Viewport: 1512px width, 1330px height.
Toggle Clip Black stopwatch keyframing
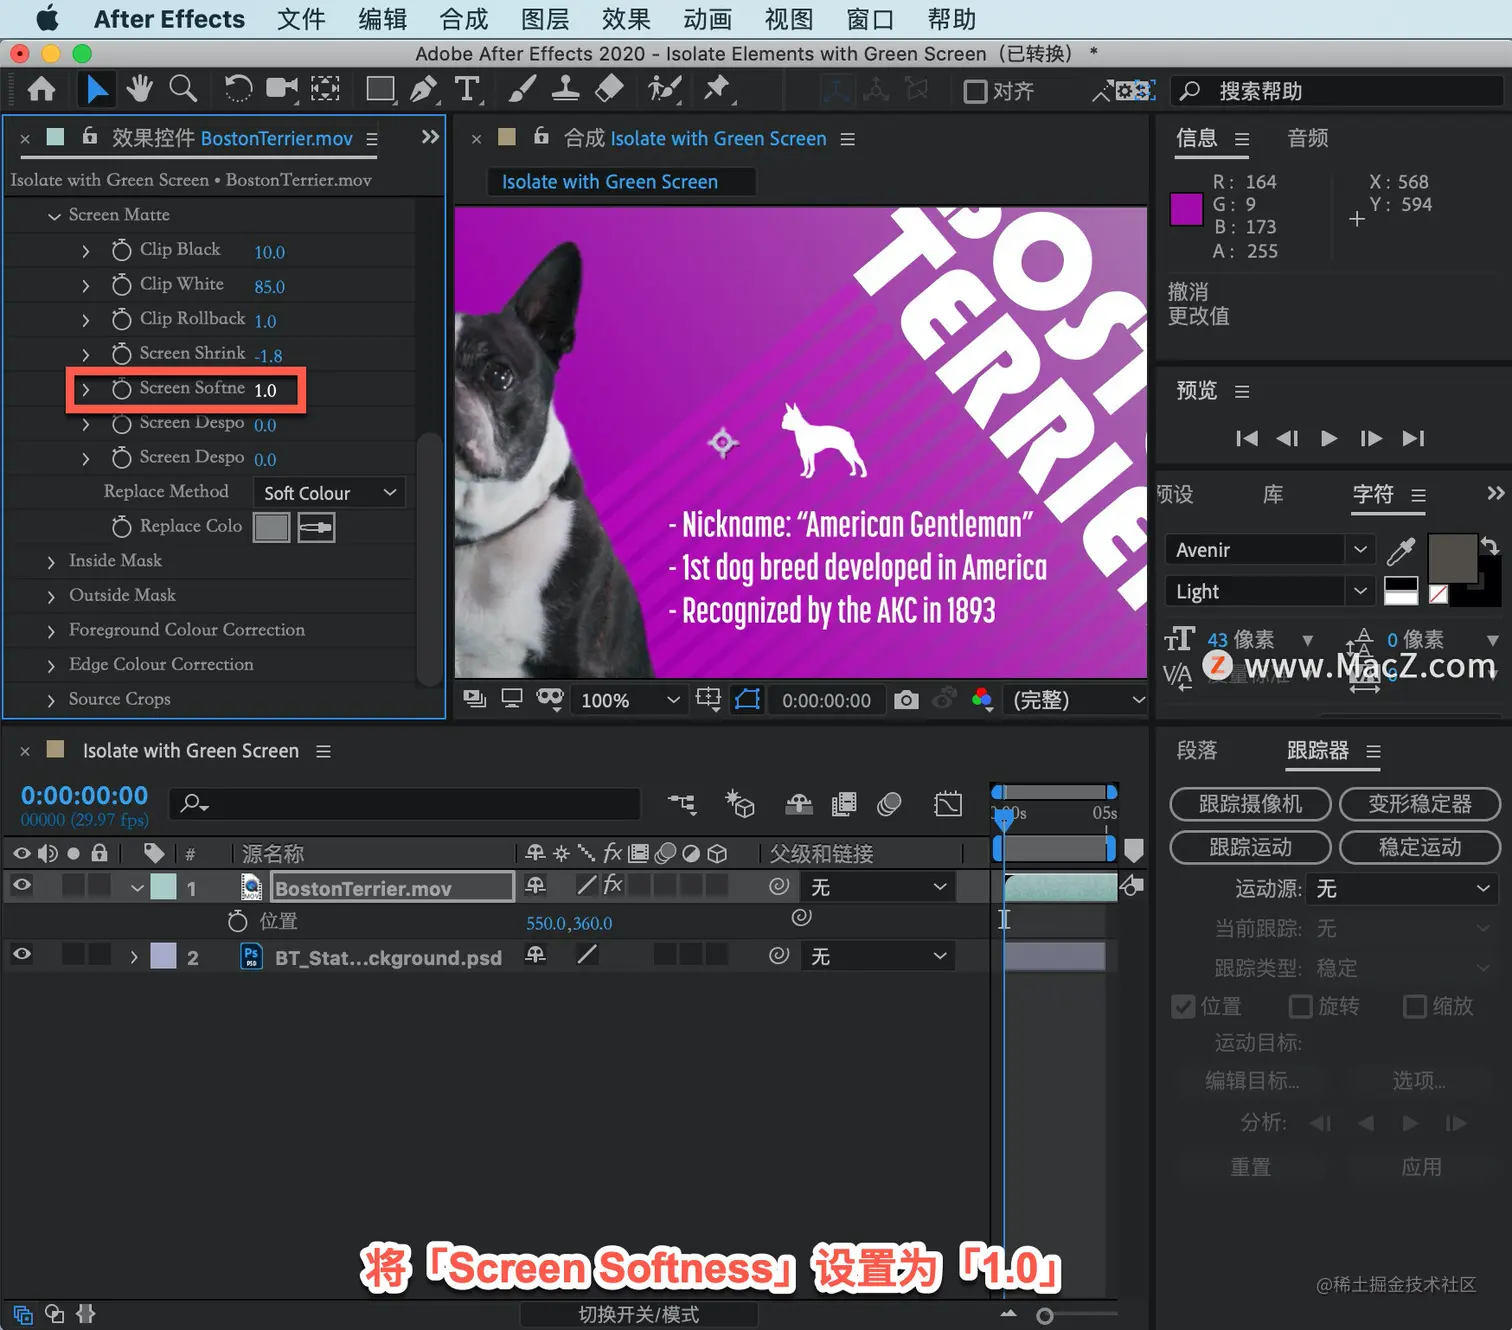[x=121, y=250]
